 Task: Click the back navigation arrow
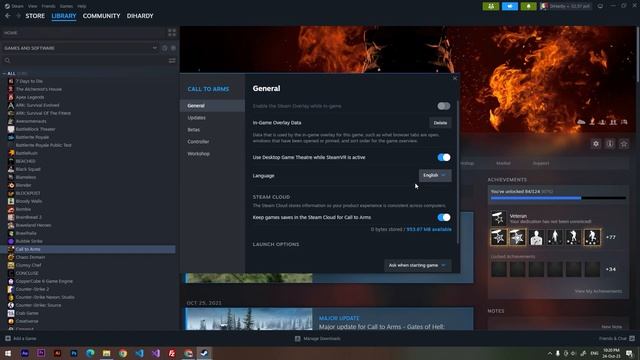click(x=8, y=16)
